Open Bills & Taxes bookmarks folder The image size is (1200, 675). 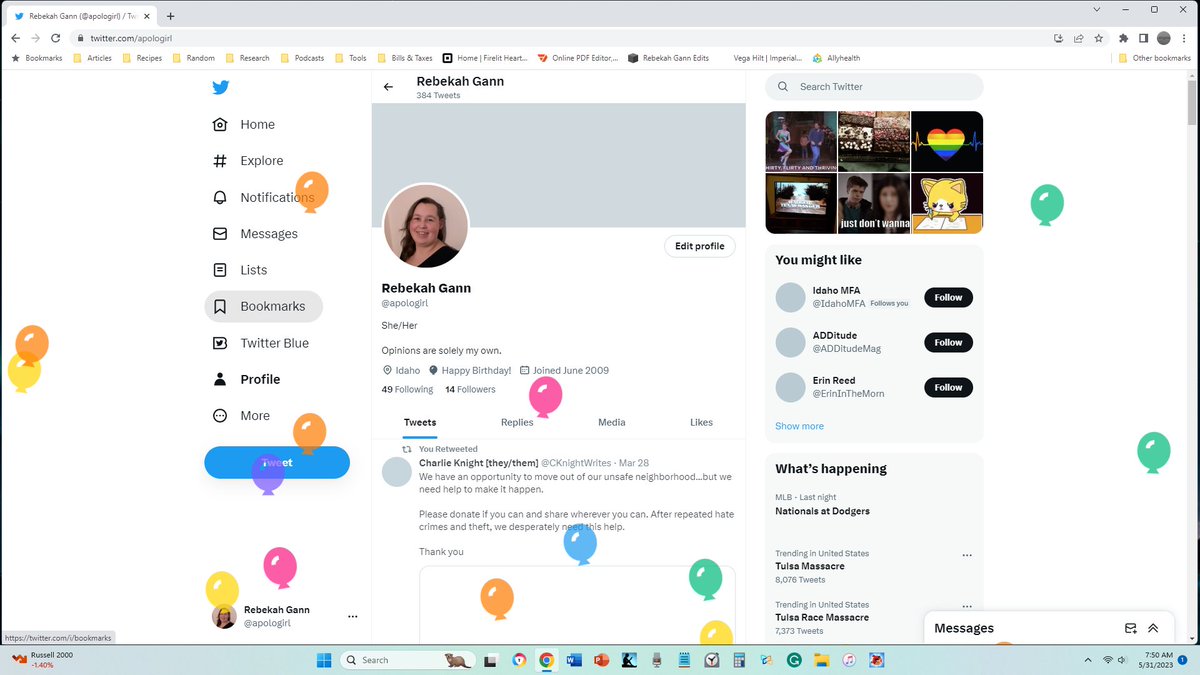(x=405, y=58)
